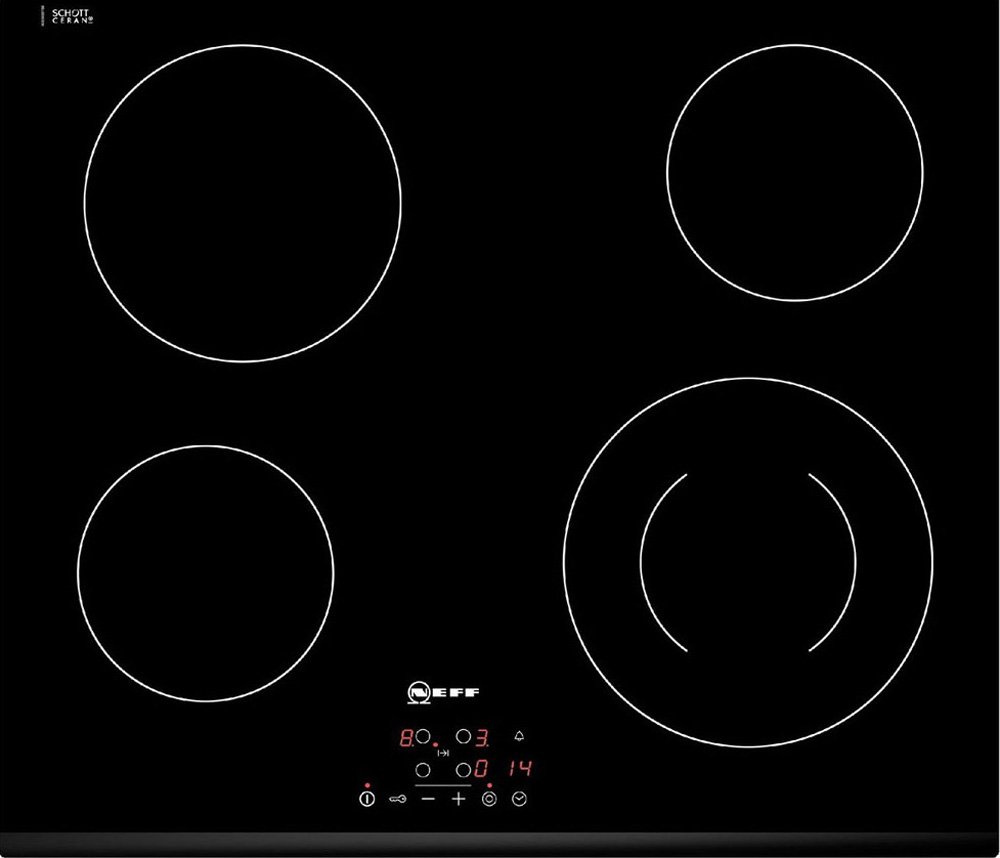Touch the small rear-right cooking zone
Viewport: 1000px width, 858px height.
pos(794,172)
